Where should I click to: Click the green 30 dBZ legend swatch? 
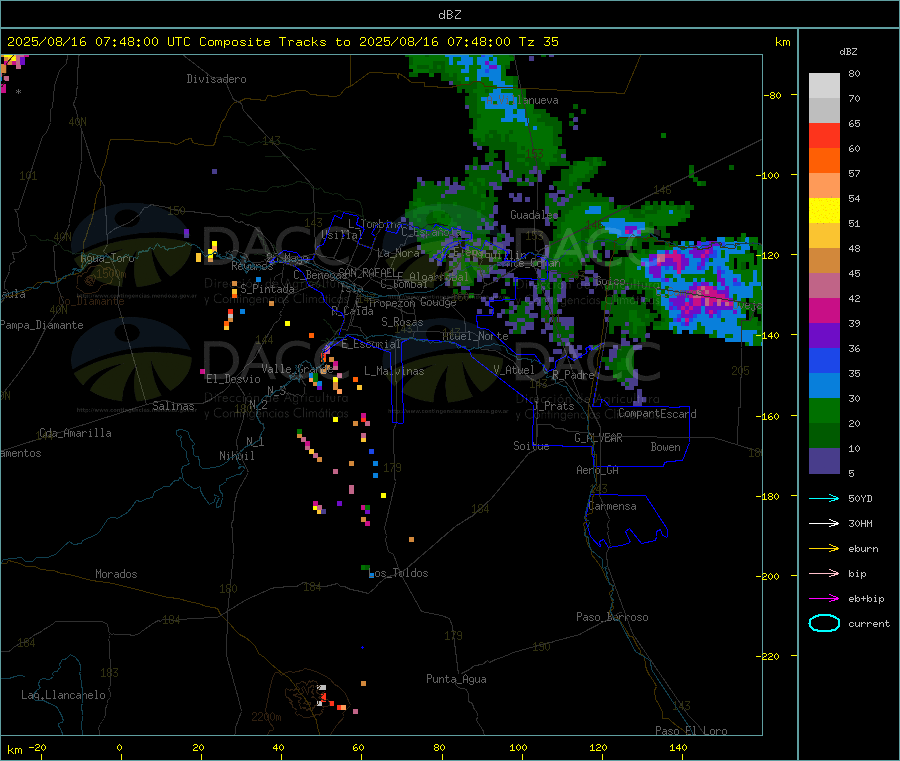pos(824,410)
